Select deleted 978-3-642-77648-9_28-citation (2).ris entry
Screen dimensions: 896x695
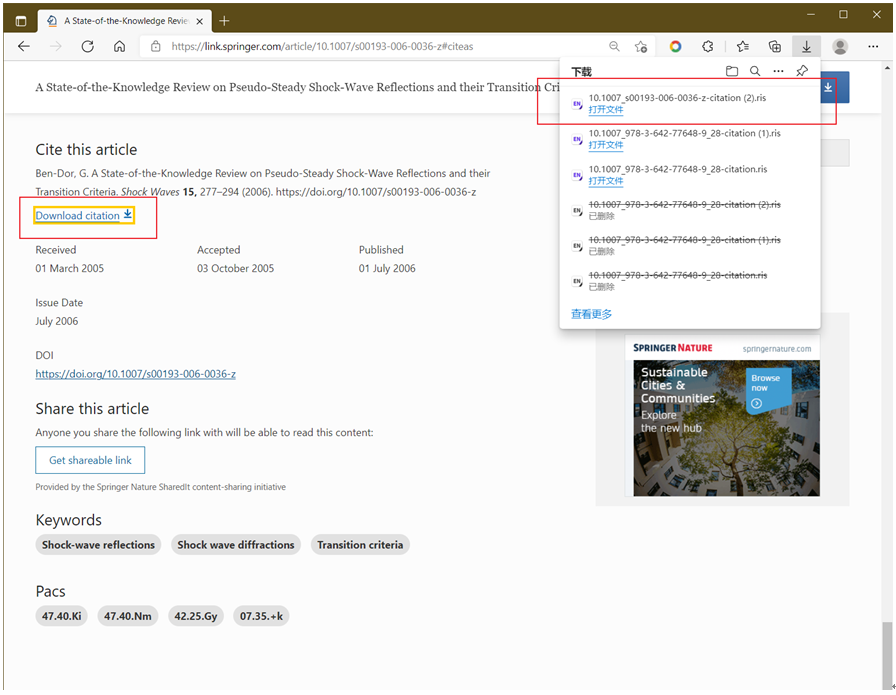[690, 210]
